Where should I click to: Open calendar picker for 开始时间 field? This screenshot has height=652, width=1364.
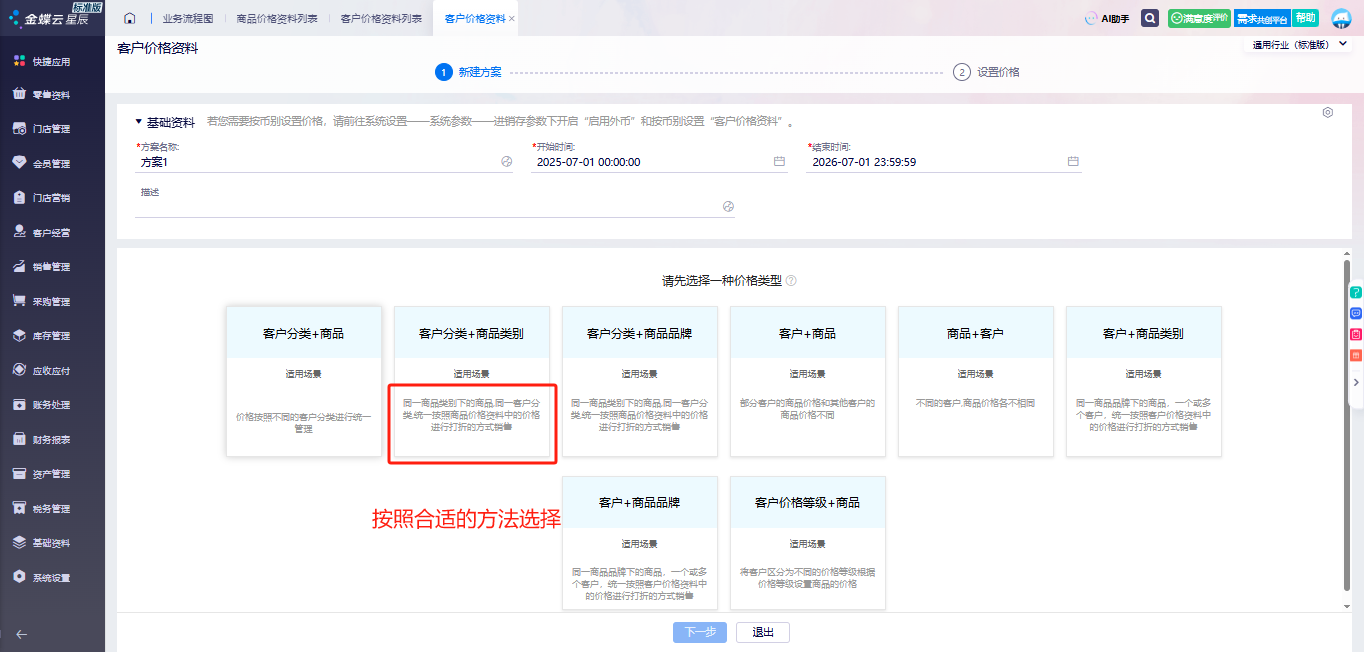(x=779, y=162)
